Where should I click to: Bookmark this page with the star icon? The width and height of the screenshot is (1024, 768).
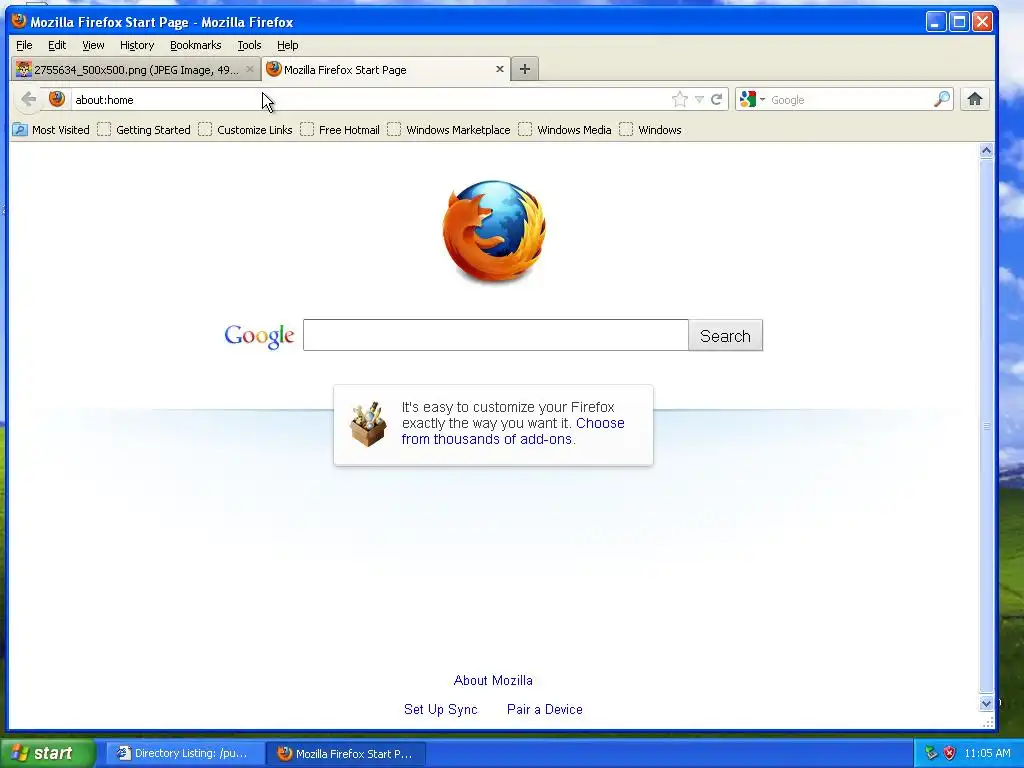(680, 99)
